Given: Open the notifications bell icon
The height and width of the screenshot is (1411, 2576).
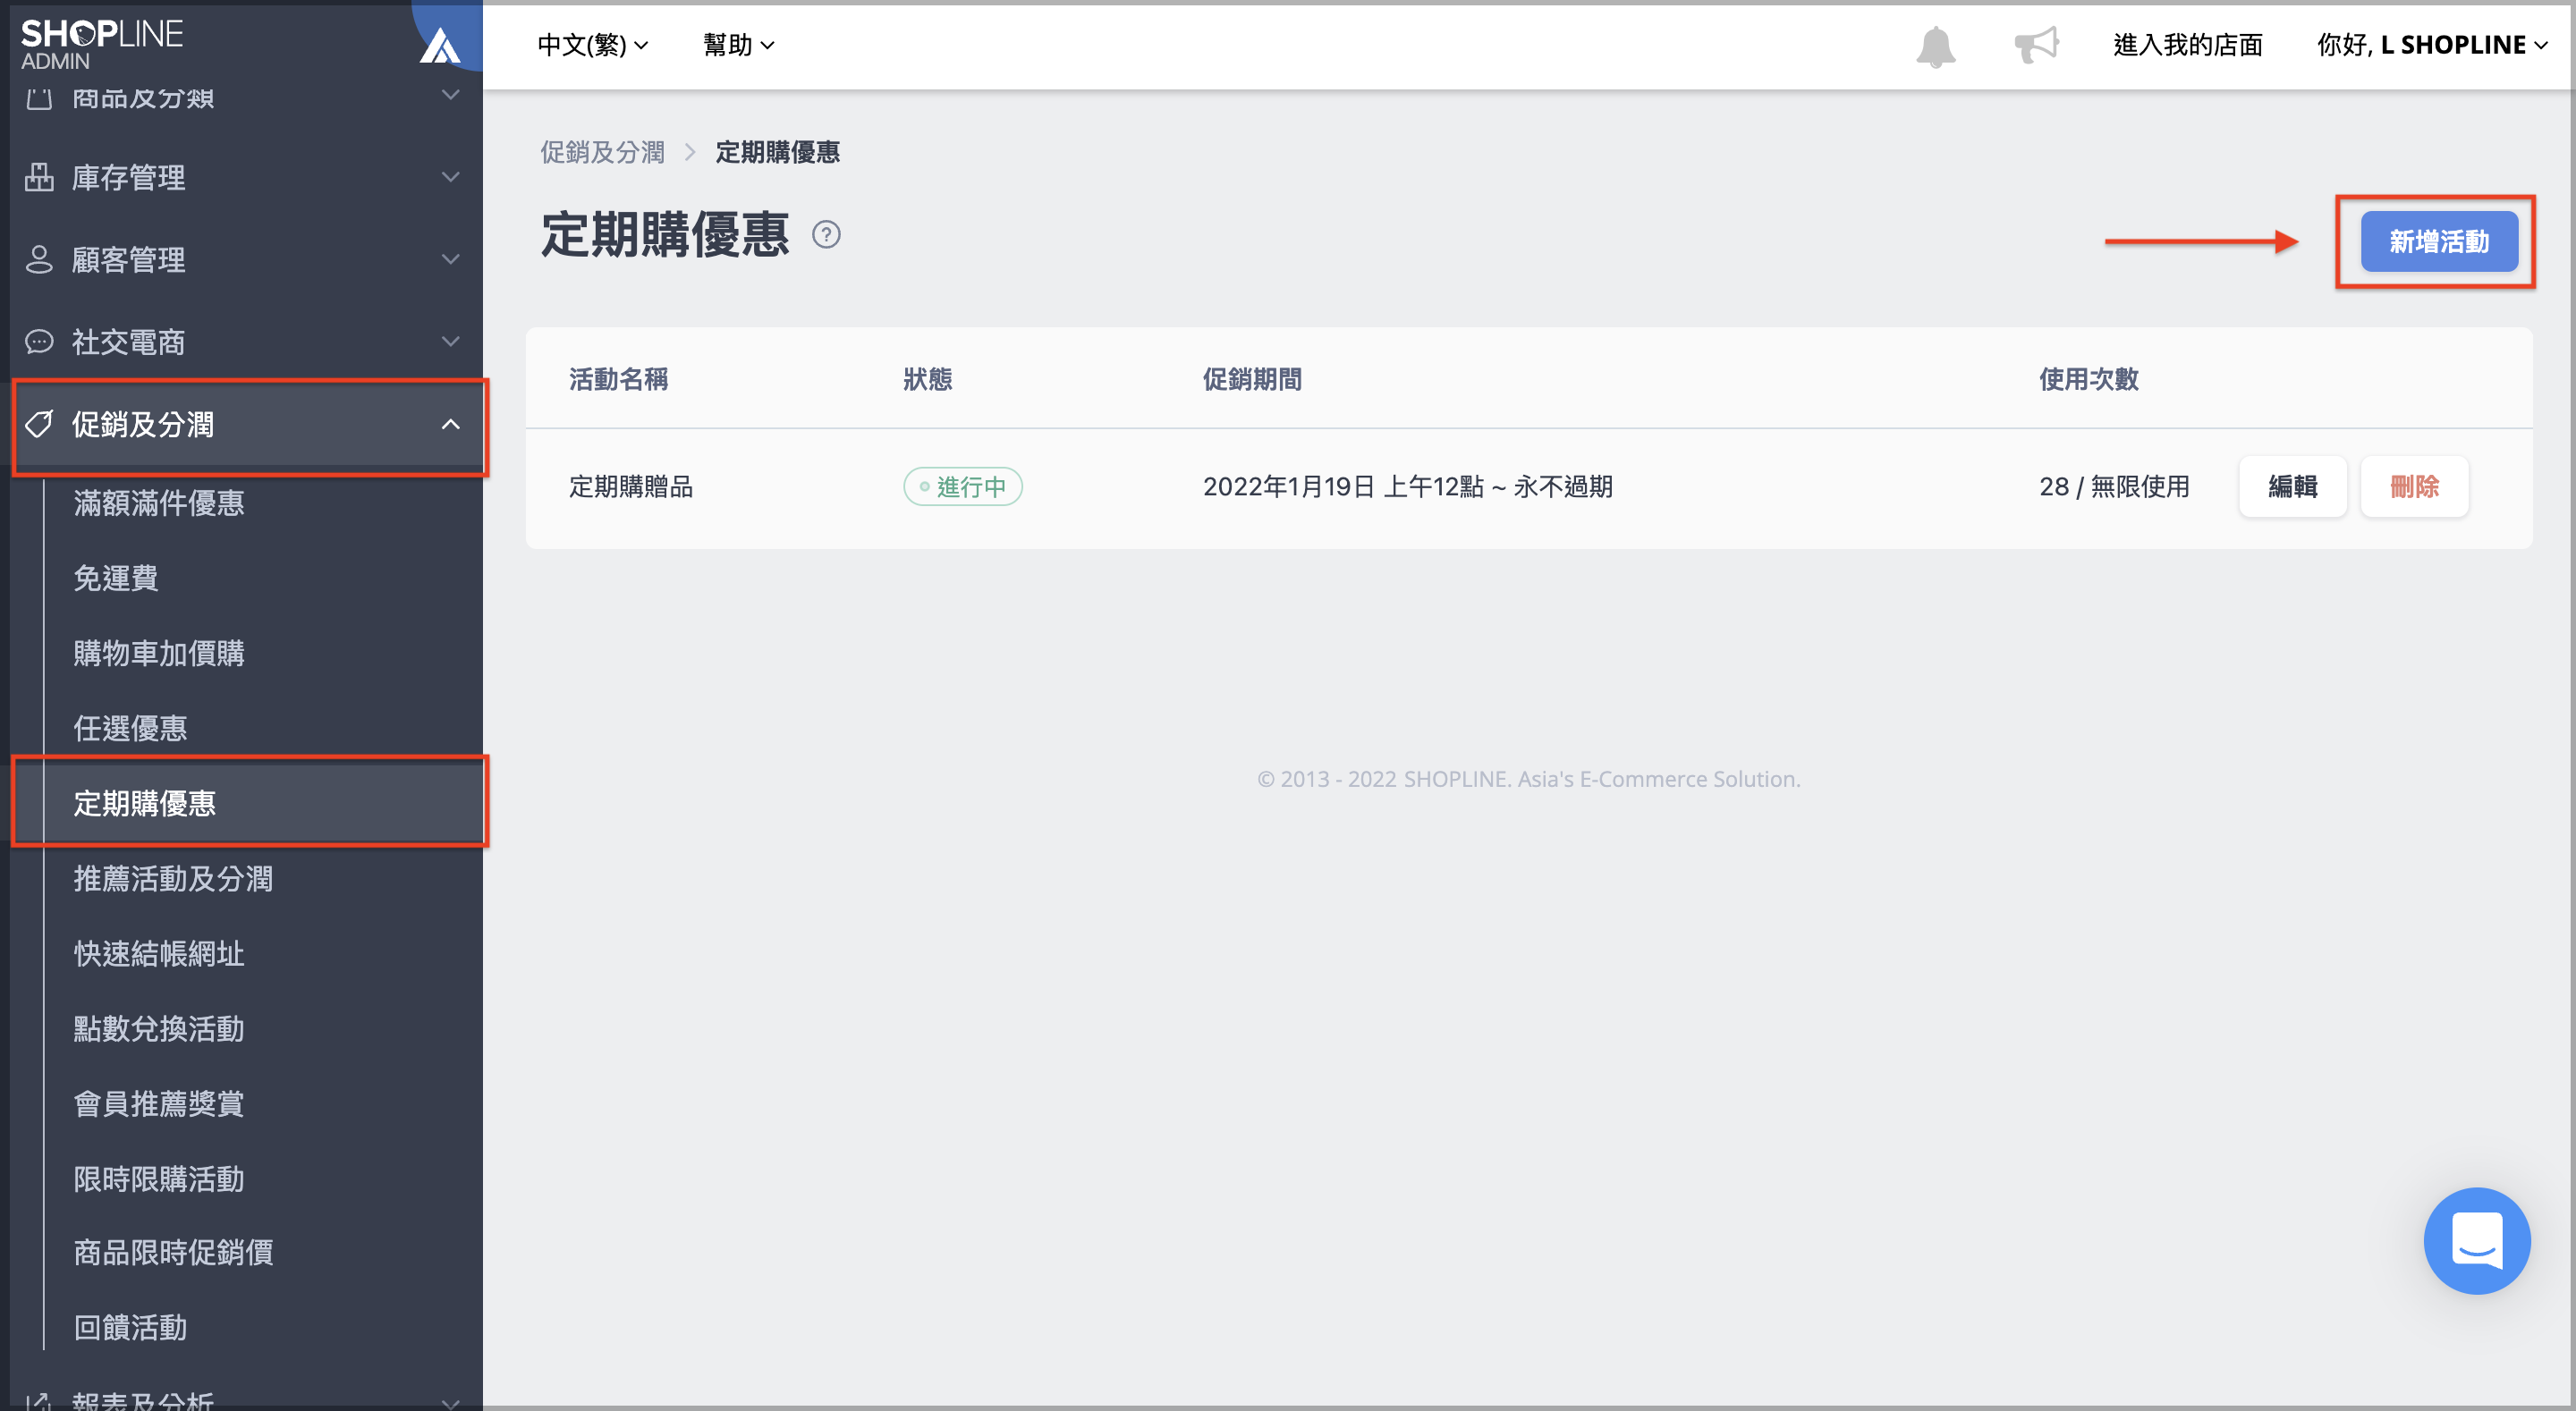Looking at the screenshot, I should coord(1935,46).
